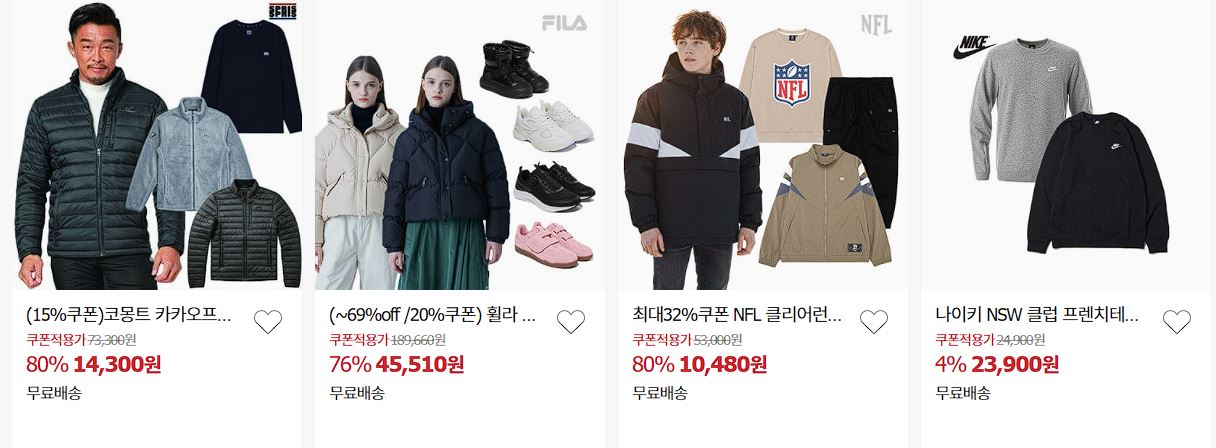Favorite the 휠라 product with heart icon
Viewport: 1216px width, 448px height.
click(x=571, y=322)
